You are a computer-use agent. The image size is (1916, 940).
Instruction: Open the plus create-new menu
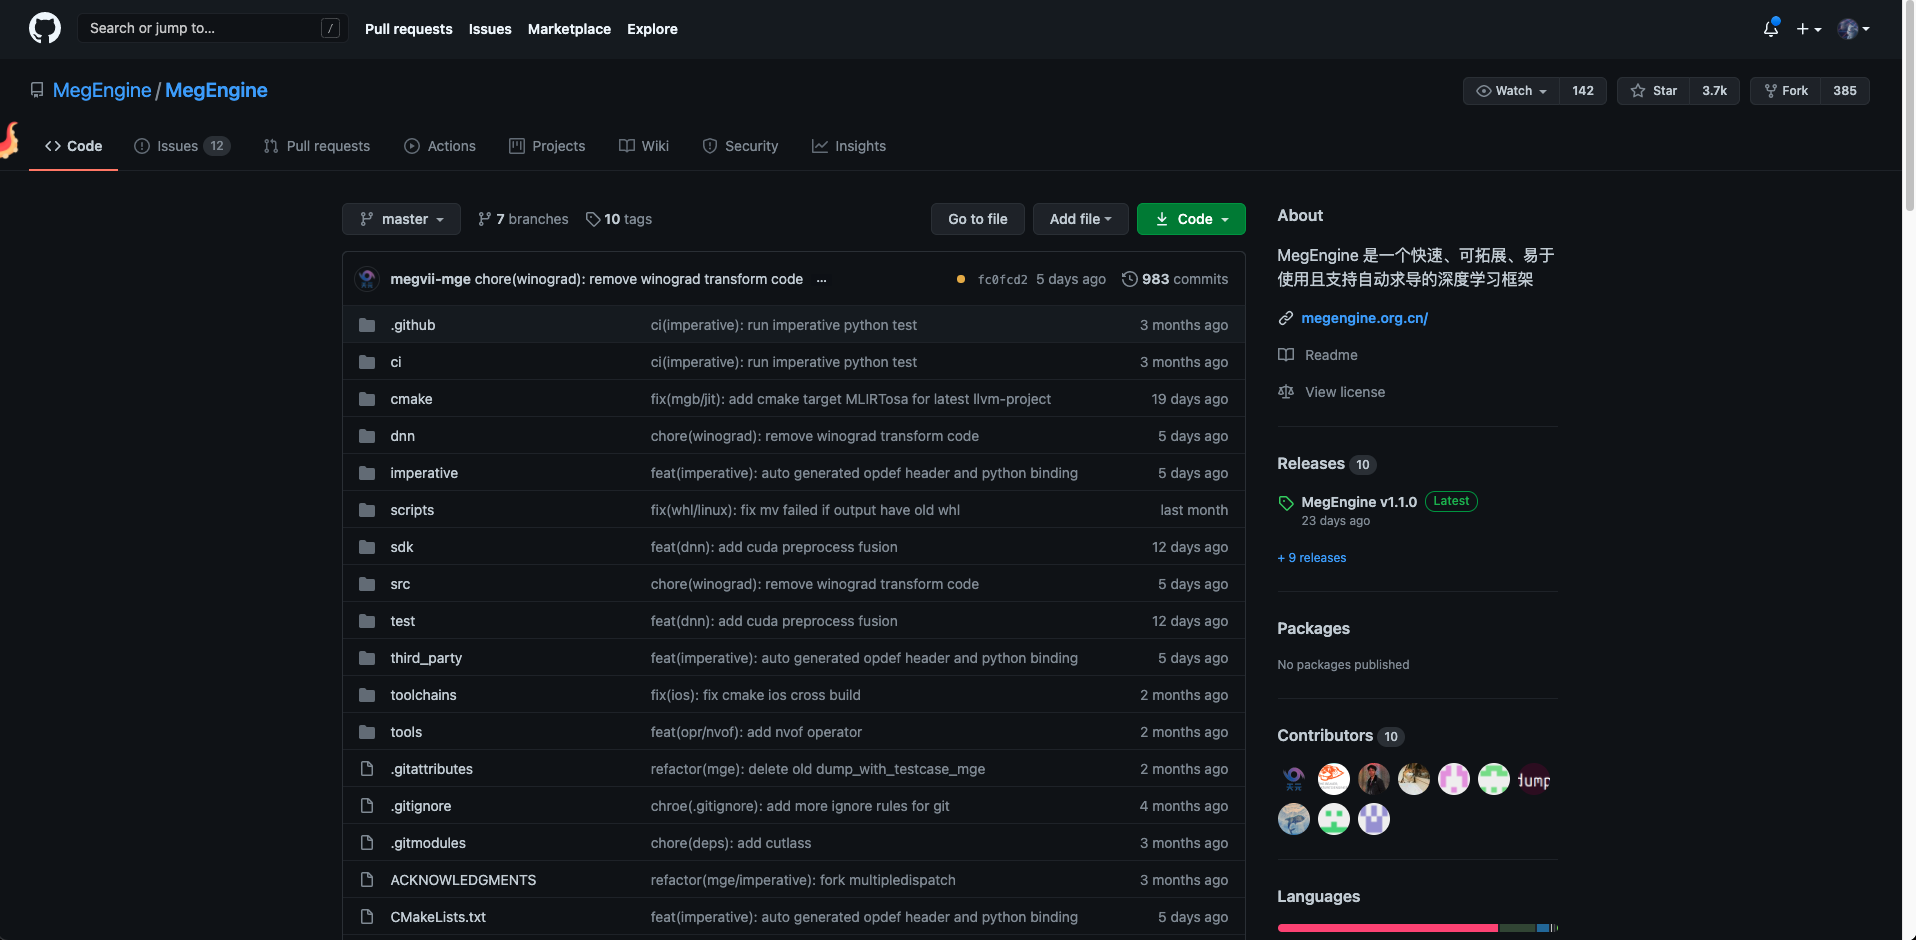click(x=1808, y=29)
